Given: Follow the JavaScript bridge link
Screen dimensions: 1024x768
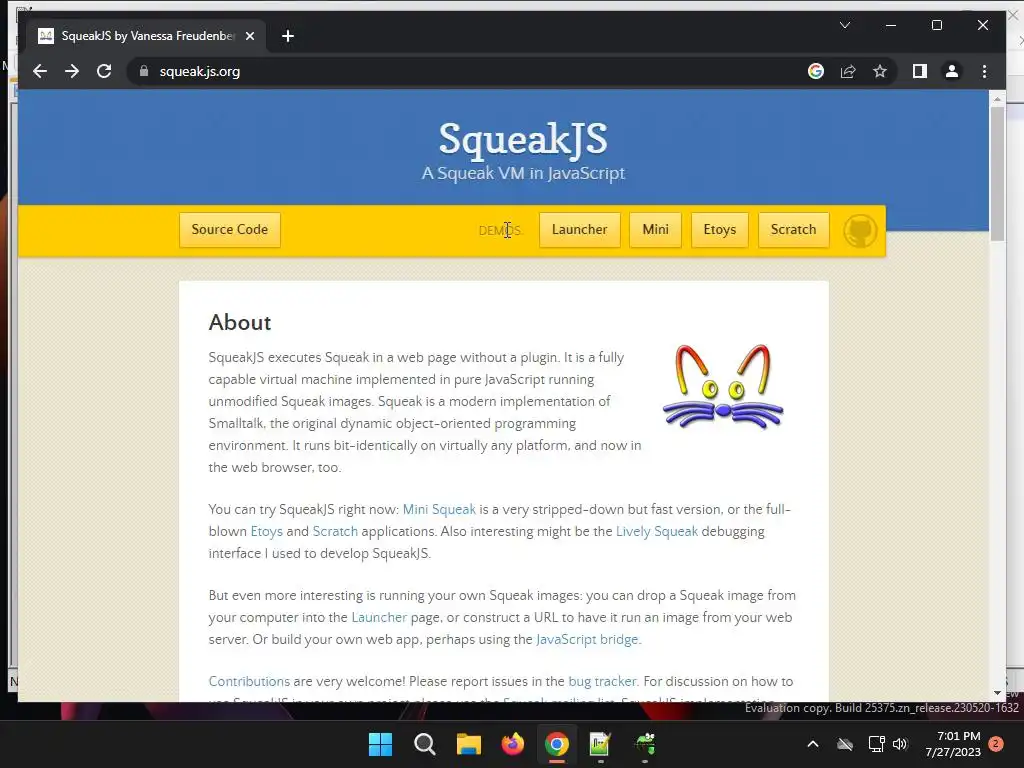Looking at the screenshot, I should pyautogui.click(x=587, y=639).
